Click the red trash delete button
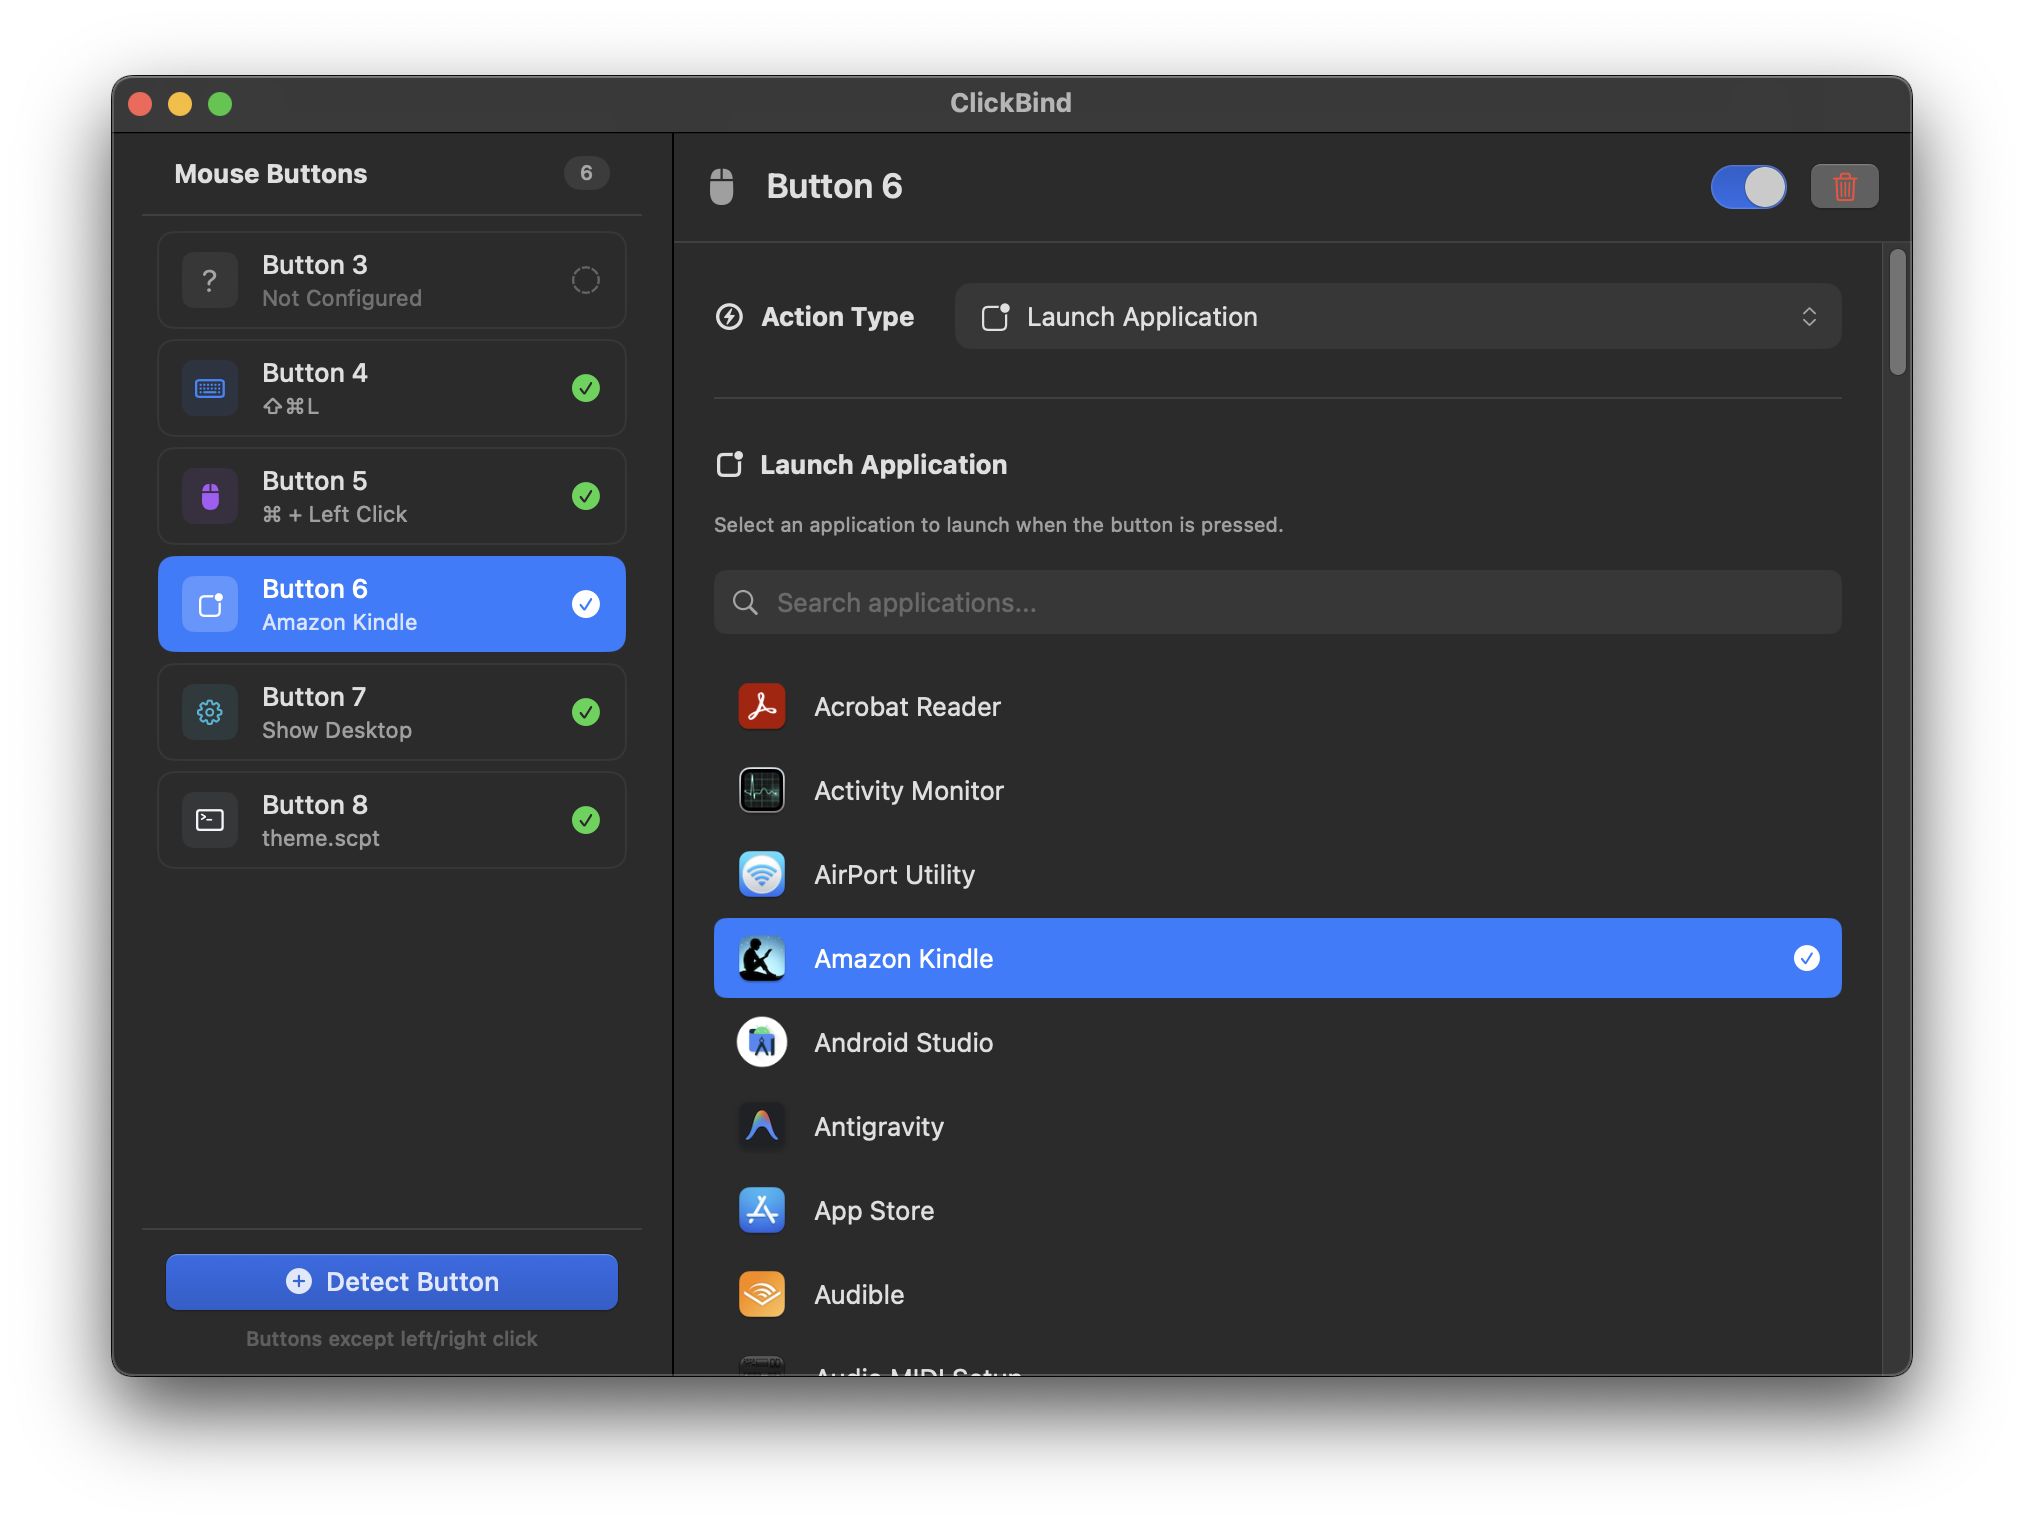The height and width of the screenshot is (1524, 2024). click(1844, 186)
